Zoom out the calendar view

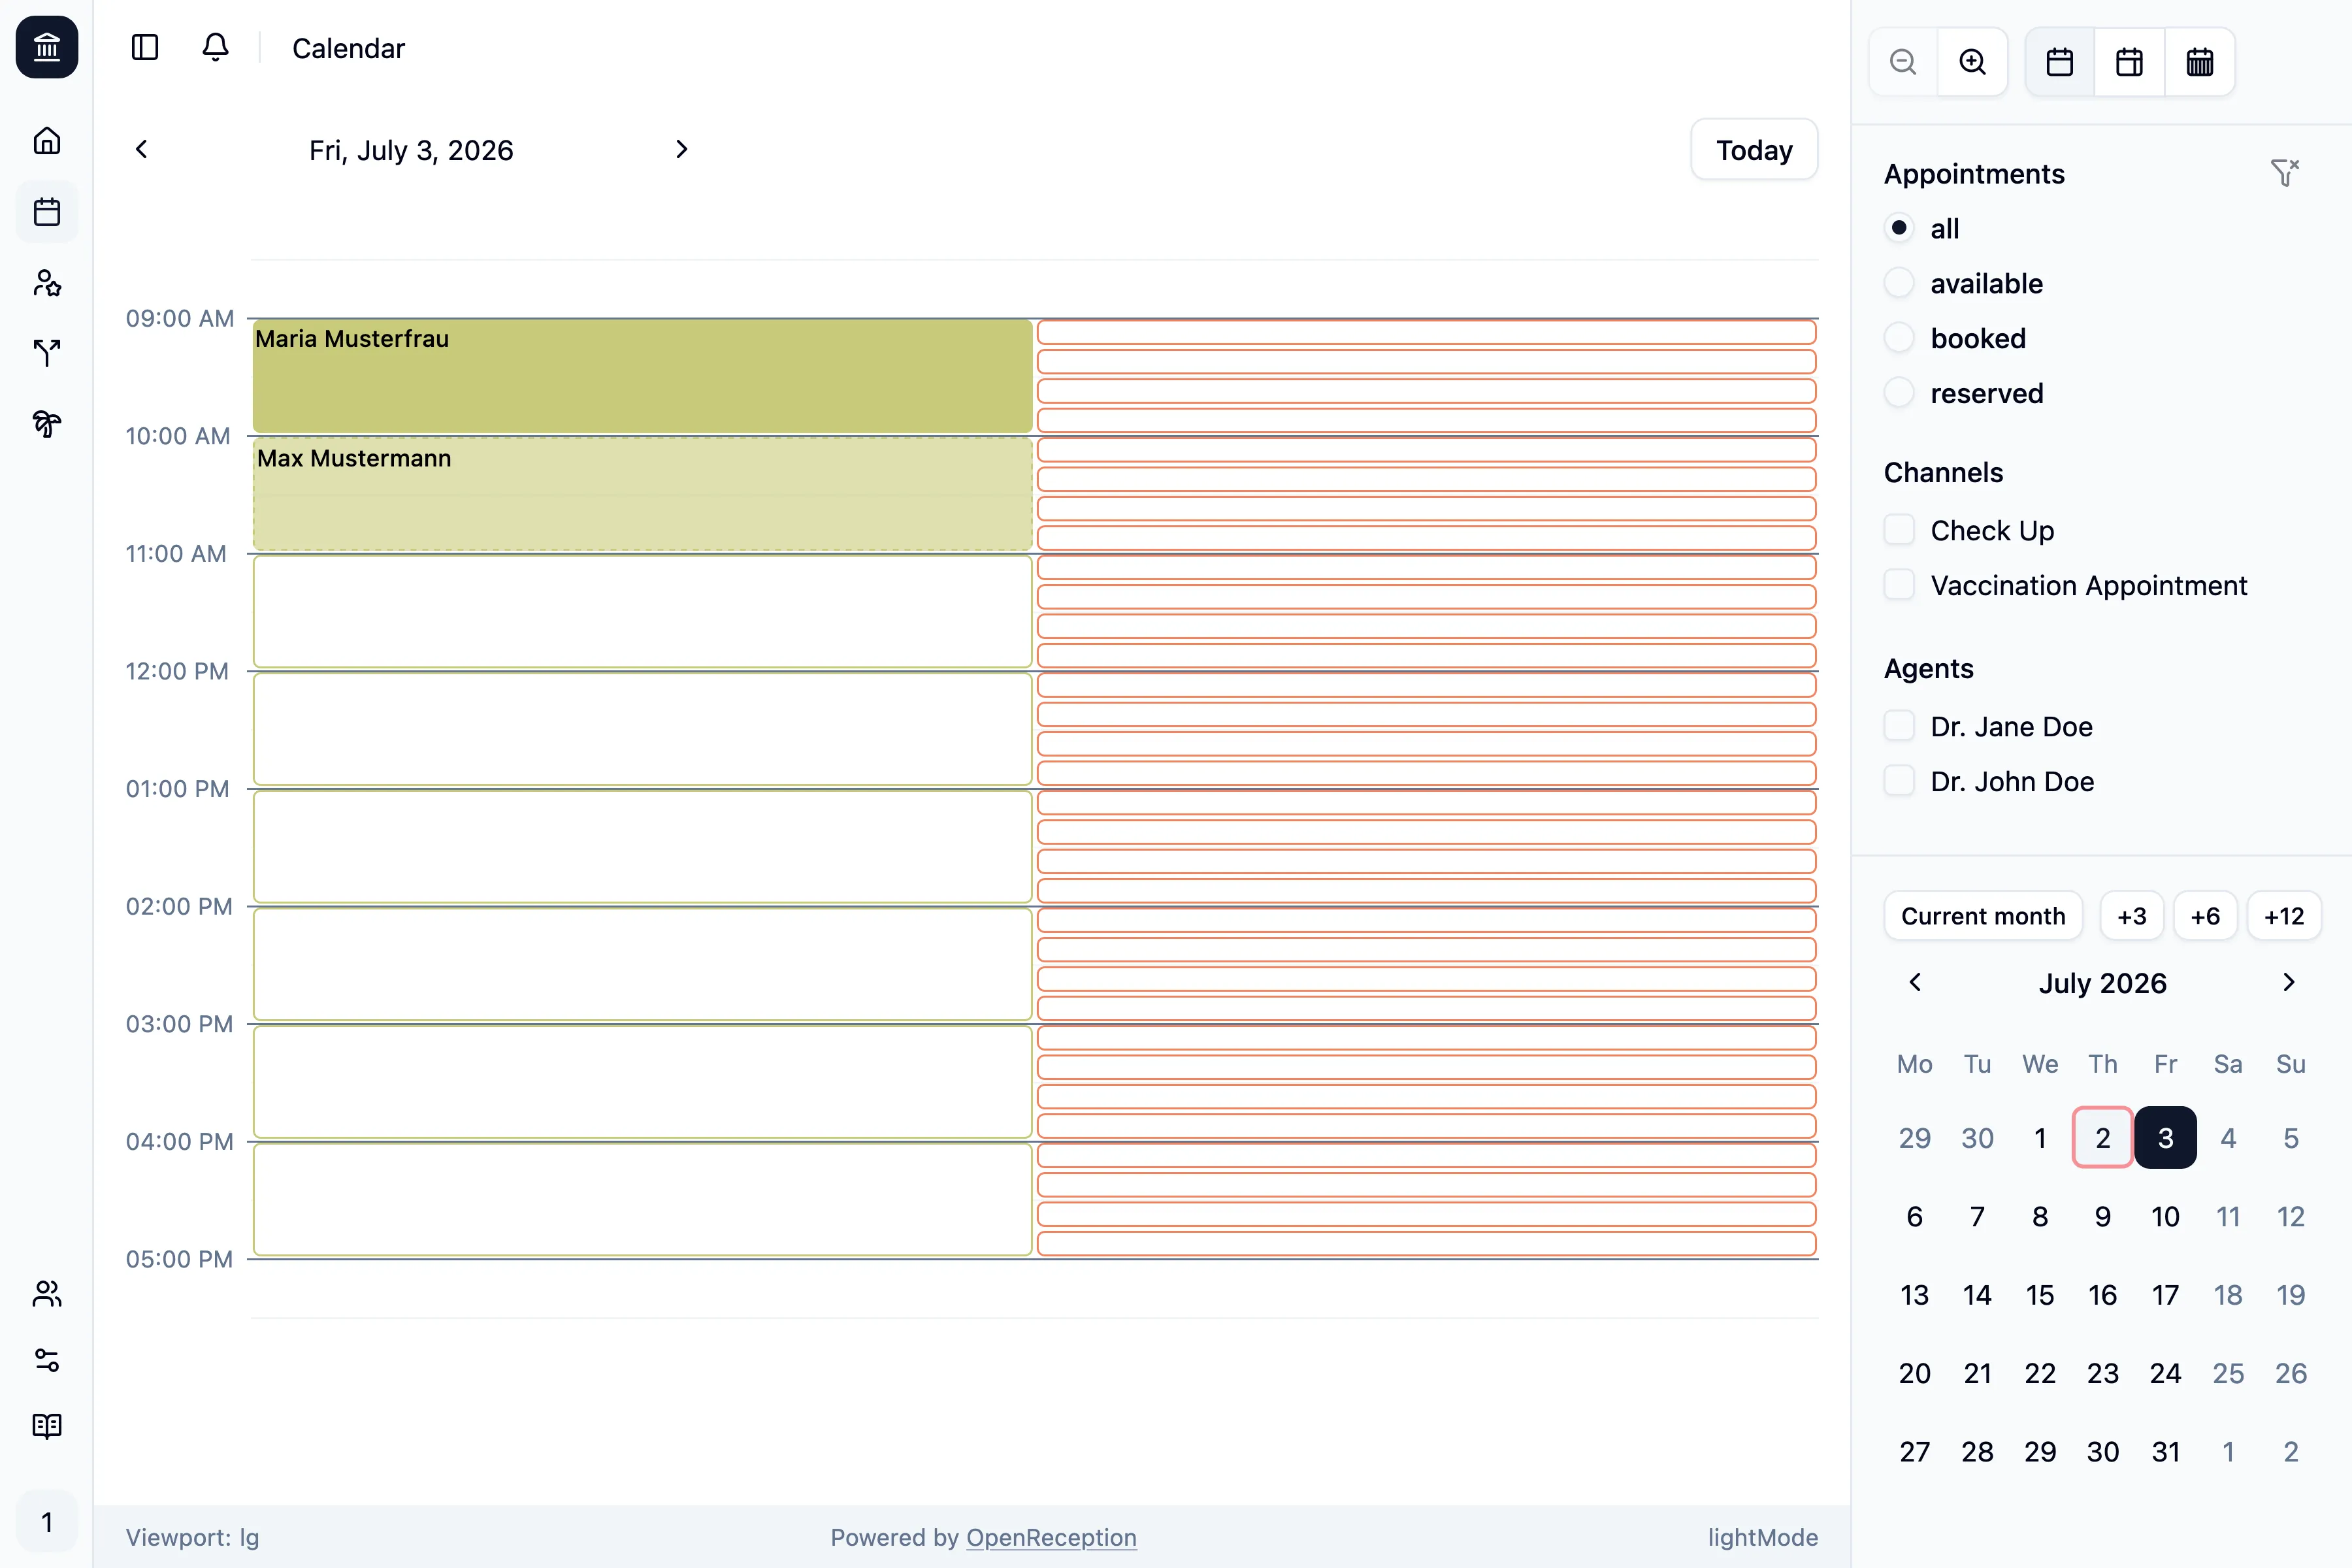1903,62
